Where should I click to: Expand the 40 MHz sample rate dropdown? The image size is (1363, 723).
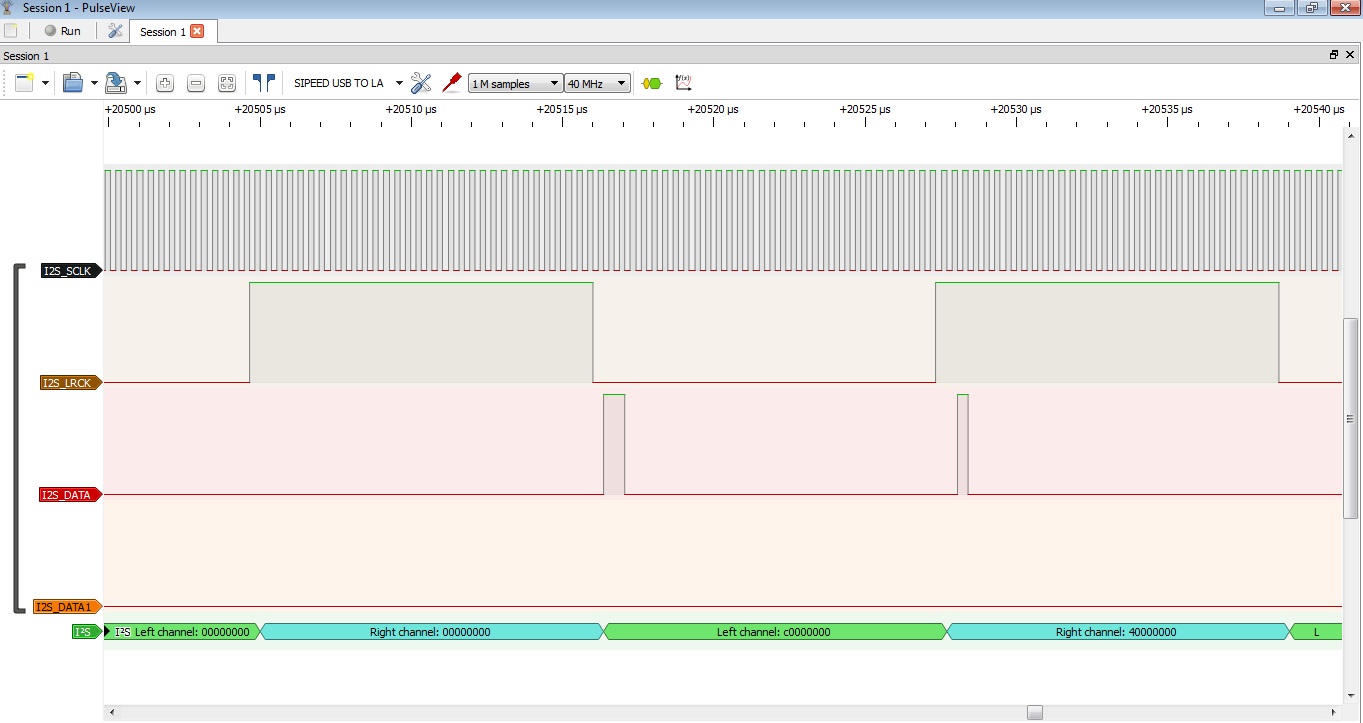click(x=597, y=84)
